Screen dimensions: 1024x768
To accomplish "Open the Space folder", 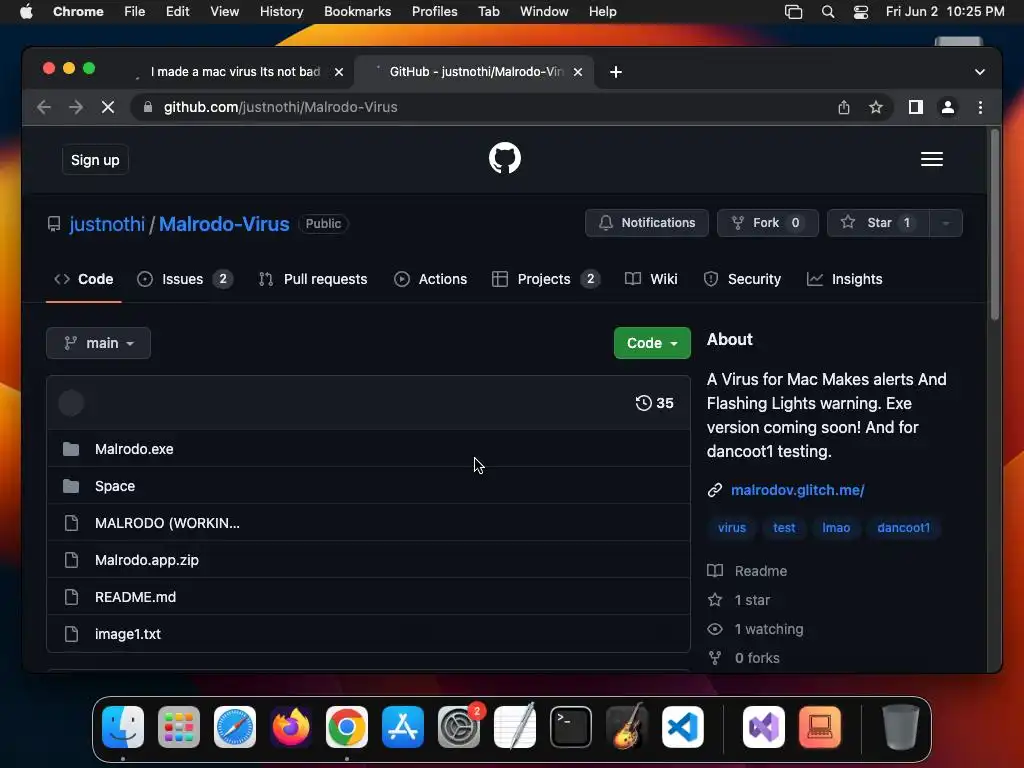I will click(x=115, y=487).
